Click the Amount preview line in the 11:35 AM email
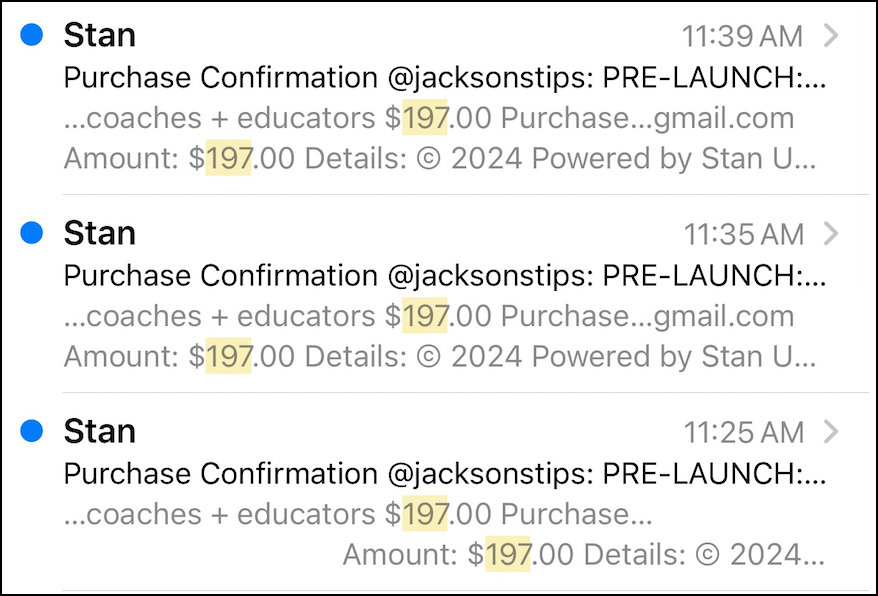 (440, 356)
